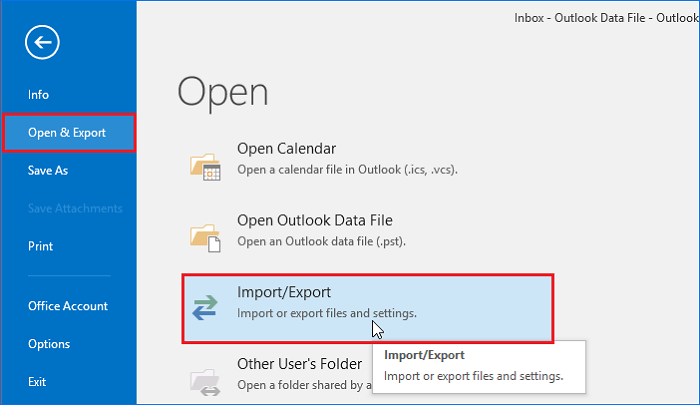Click the Open Outlook Data File label
This screenshot has height=405, width=700.
[314, 220]
